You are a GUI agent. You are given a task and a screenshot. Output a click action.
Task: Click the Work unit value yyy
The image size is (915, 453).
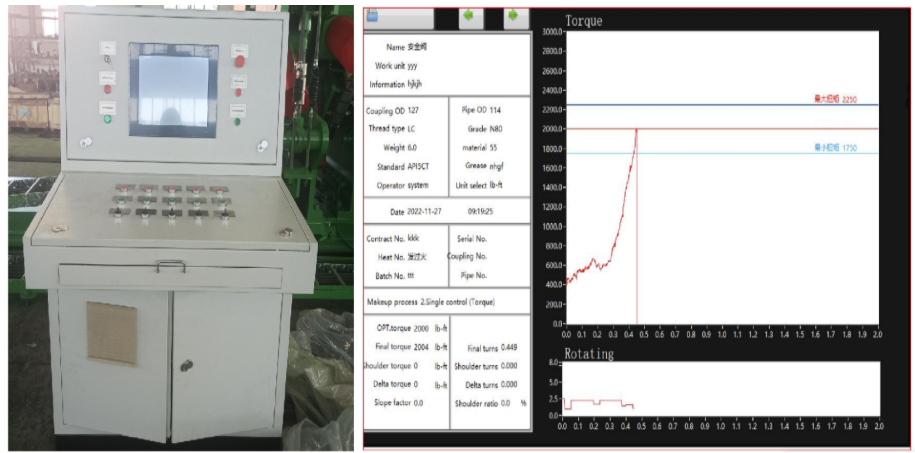tap(413, 66)
